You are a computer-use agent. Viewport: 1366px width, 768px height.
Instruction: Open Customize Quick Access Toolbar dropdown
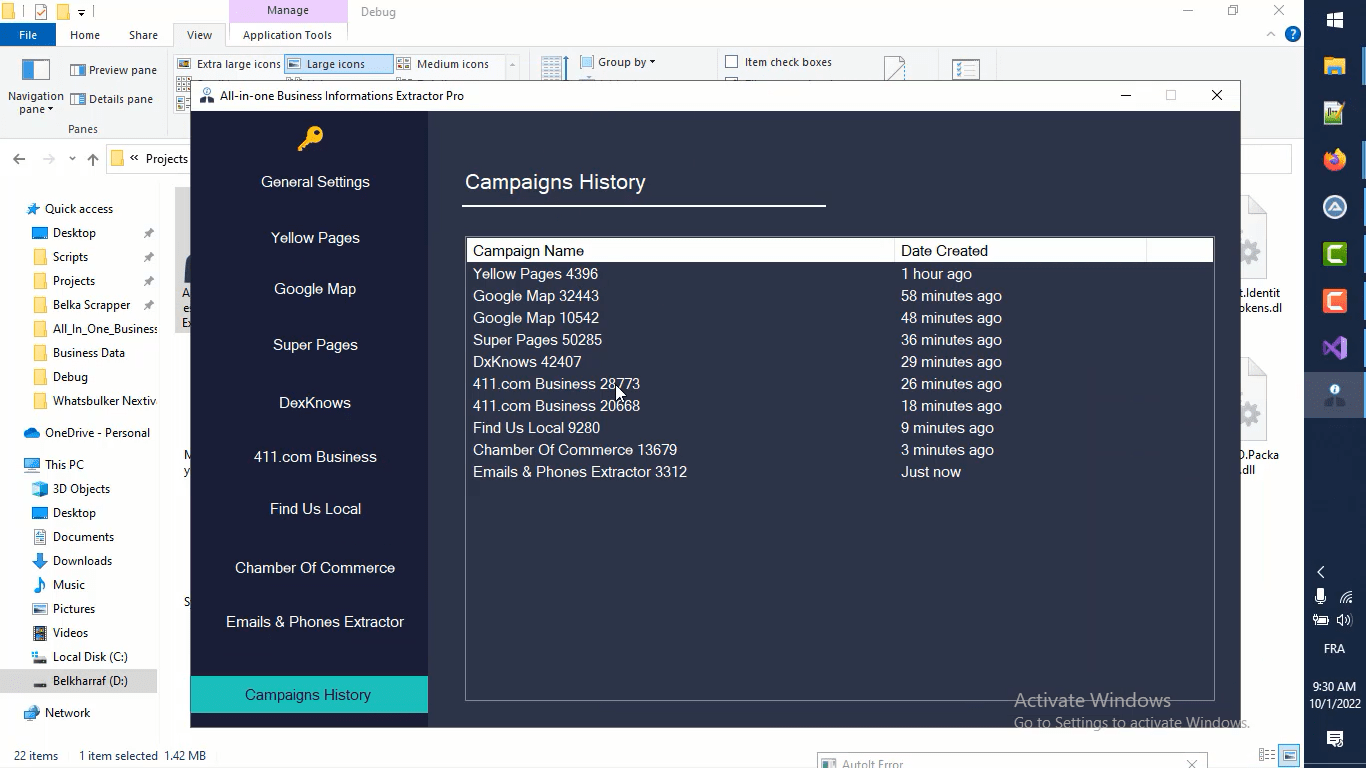pyautogui.click(x=82, y=12)
